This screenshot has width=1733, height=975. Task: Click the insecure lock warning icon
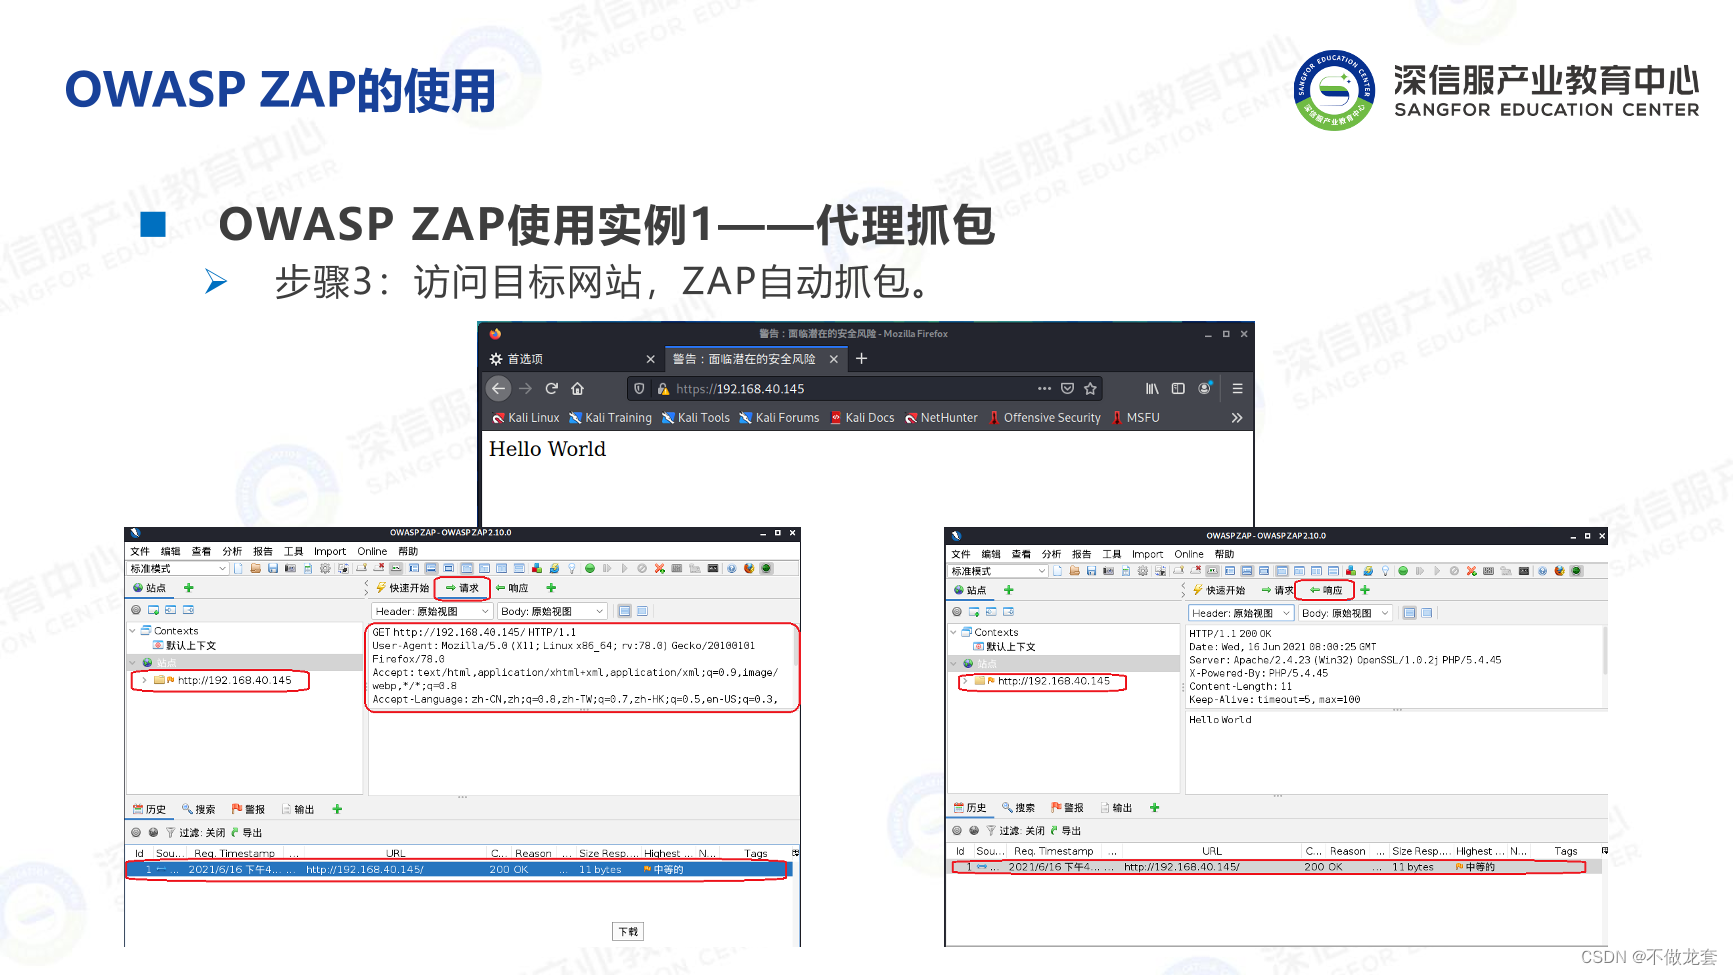pyautogui.click(x=662, y=389)
